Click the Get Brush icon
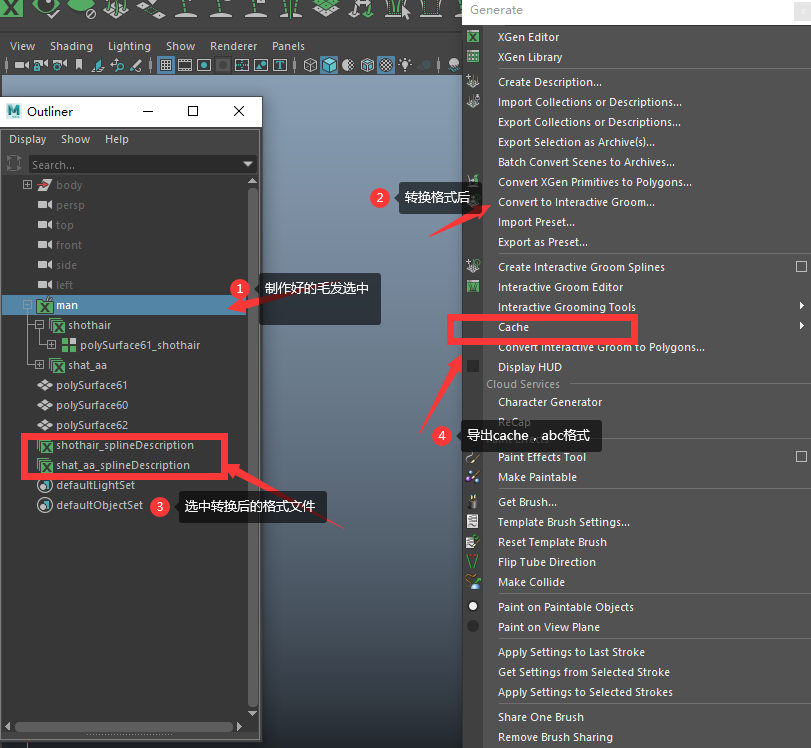The width and height of the screenshot is (811, 748). [473, 501]
